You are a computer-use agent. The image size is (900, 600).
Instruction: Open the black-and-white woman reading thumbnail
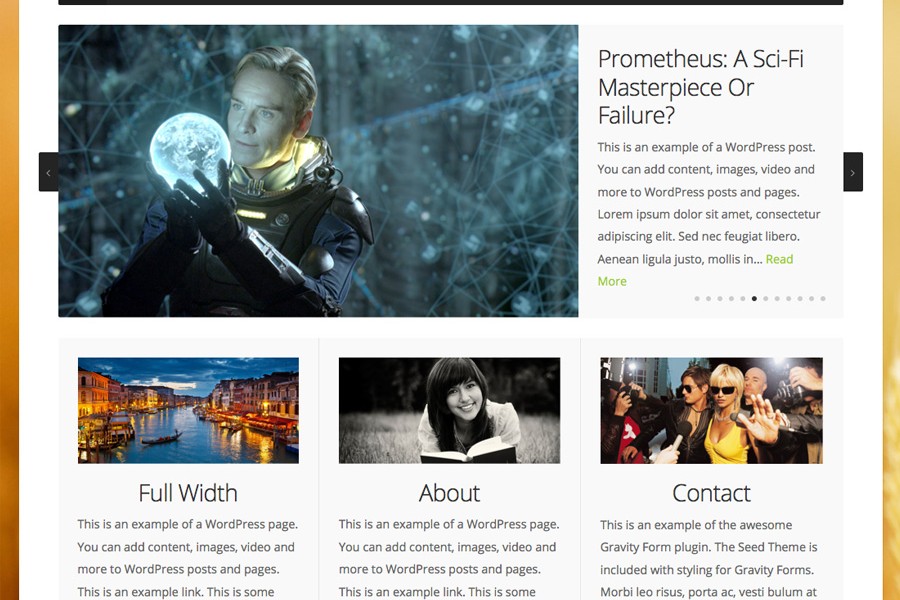pos(449,411)
